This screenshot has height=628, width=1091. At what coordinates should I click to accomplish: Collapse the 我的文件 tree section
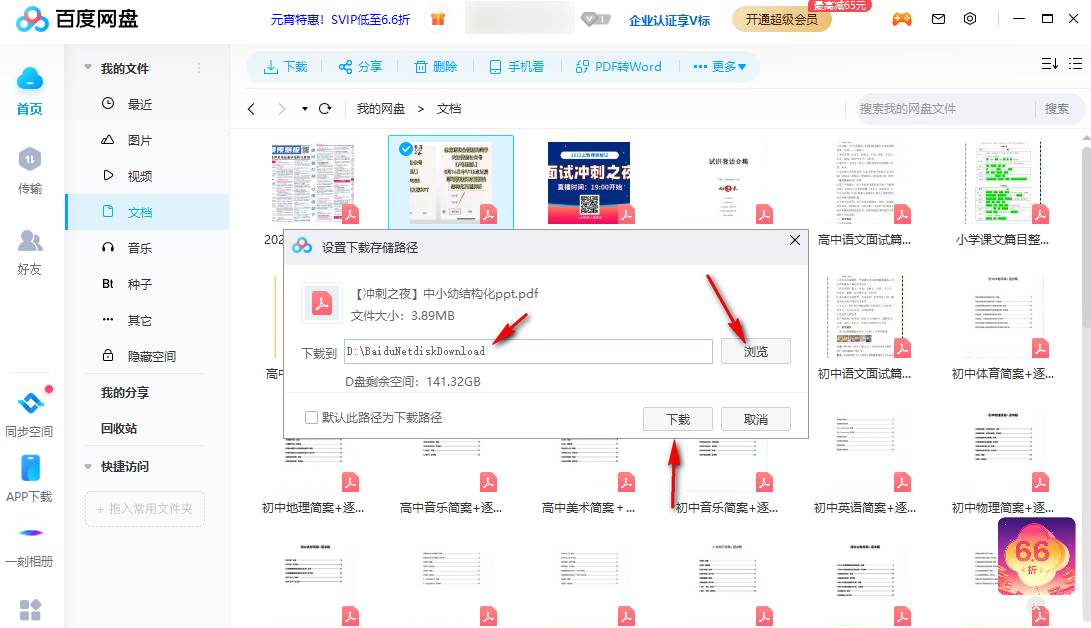[x=88, y=67]
